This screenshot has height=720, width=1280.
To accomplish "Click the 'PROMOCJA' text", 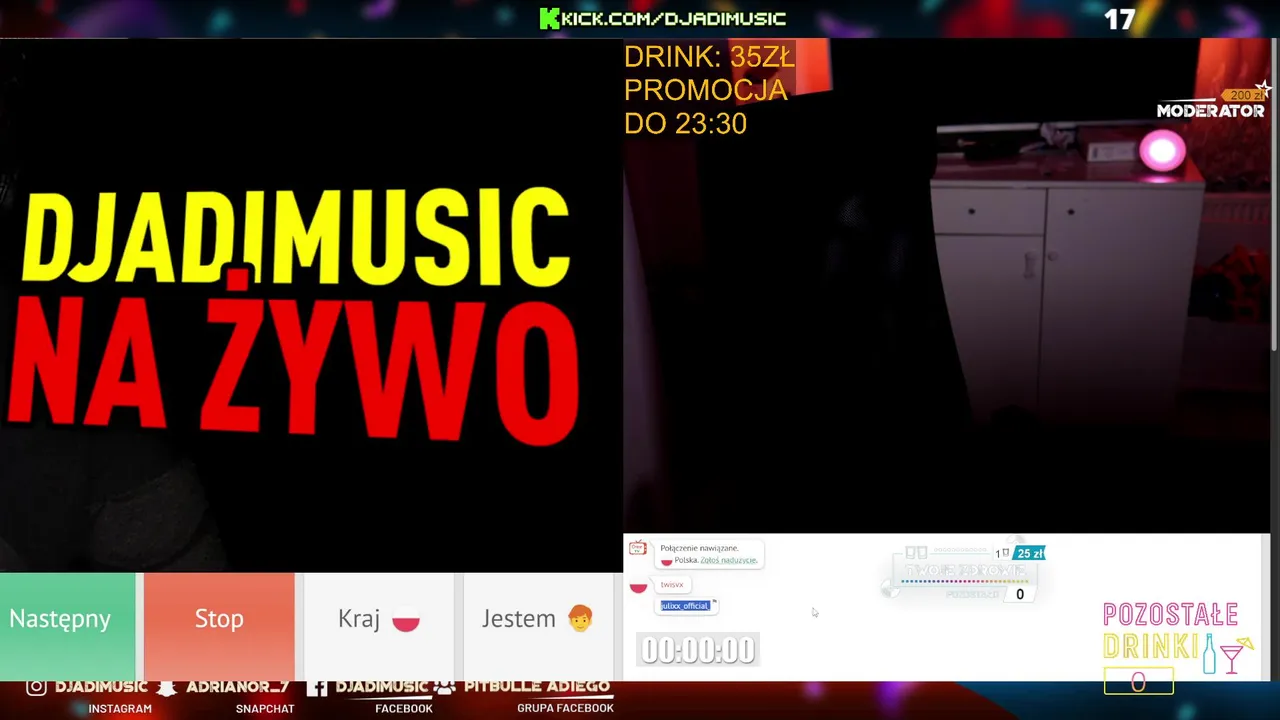I will pos(706,90).
